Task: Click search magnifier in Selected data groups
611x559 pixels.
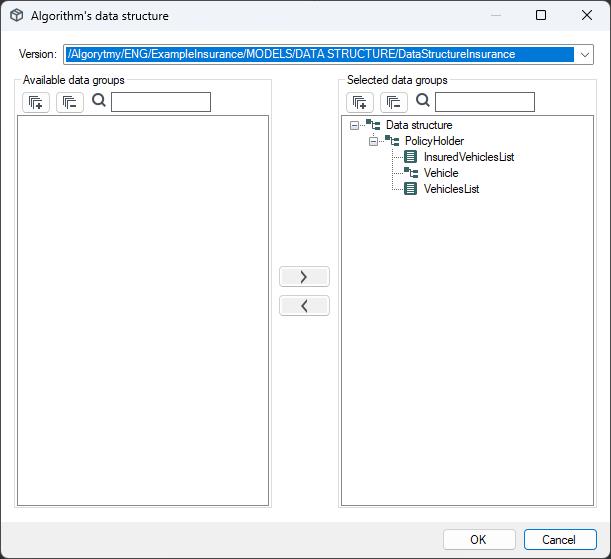Action: [x=423, y=101]
